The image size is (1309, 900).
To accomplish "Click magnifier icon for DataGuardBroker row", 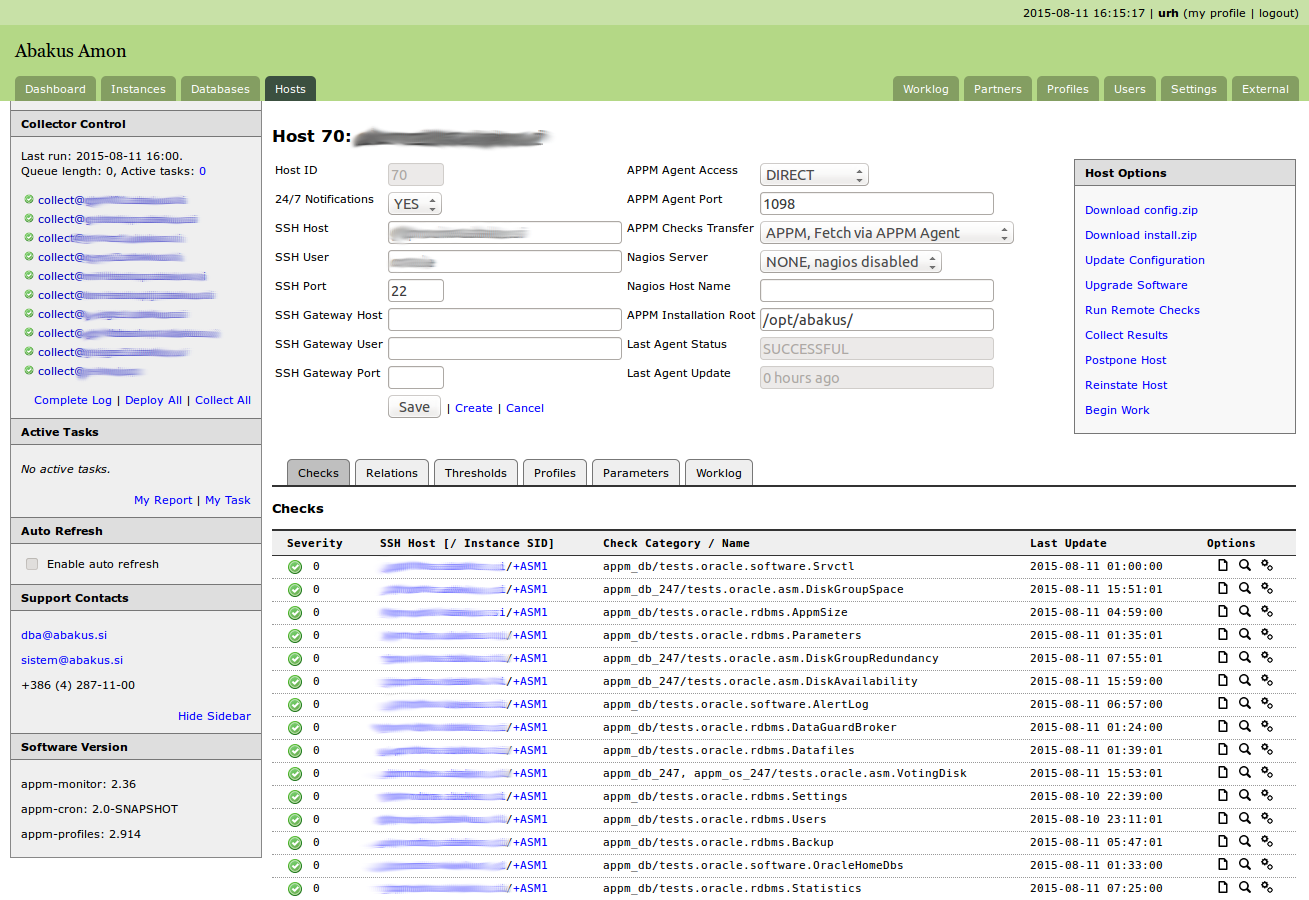I will point(1244,727).
